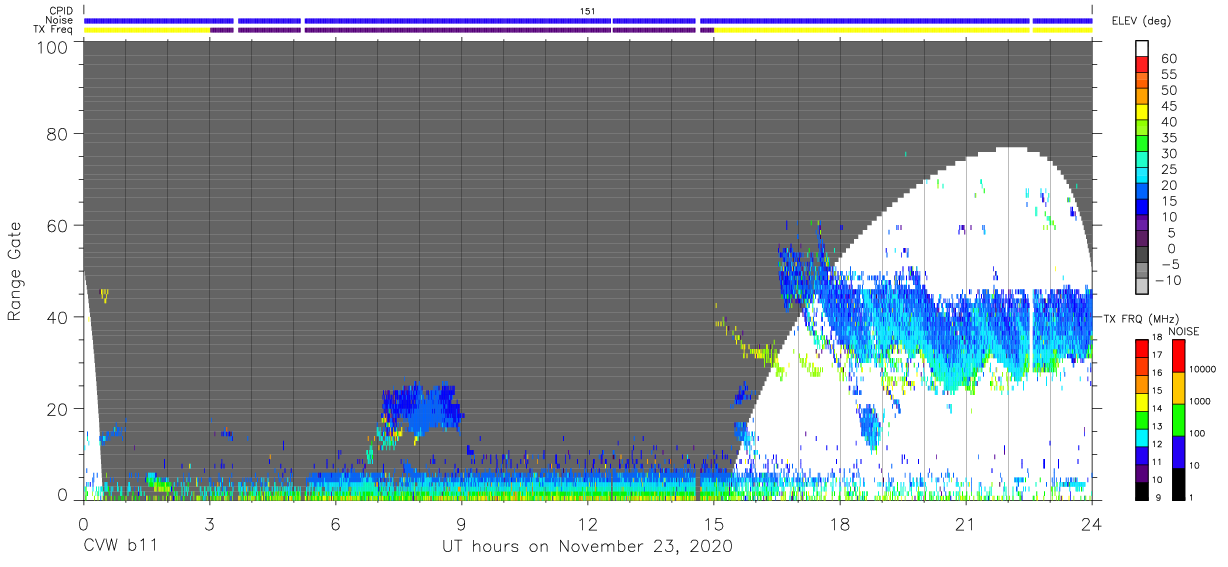Click the UT hours axis tick '15'
The width and height of the screenshot is (1228, 567).
coord(714,524)
